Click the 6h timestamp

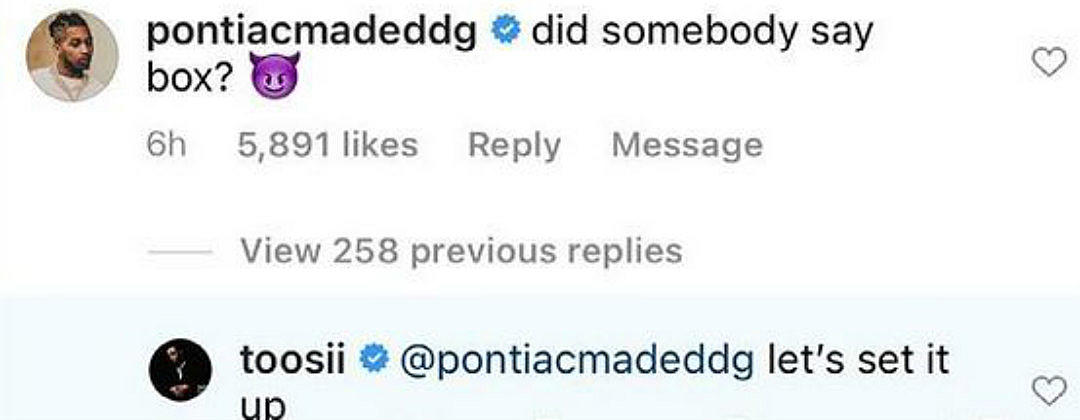[166, 146]
